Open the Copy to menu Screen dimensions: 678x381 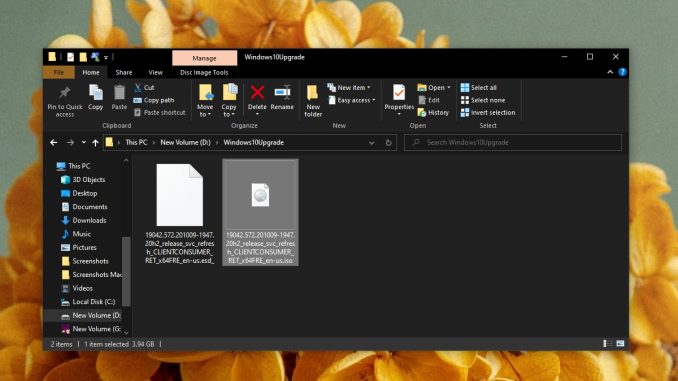[229, 101]
